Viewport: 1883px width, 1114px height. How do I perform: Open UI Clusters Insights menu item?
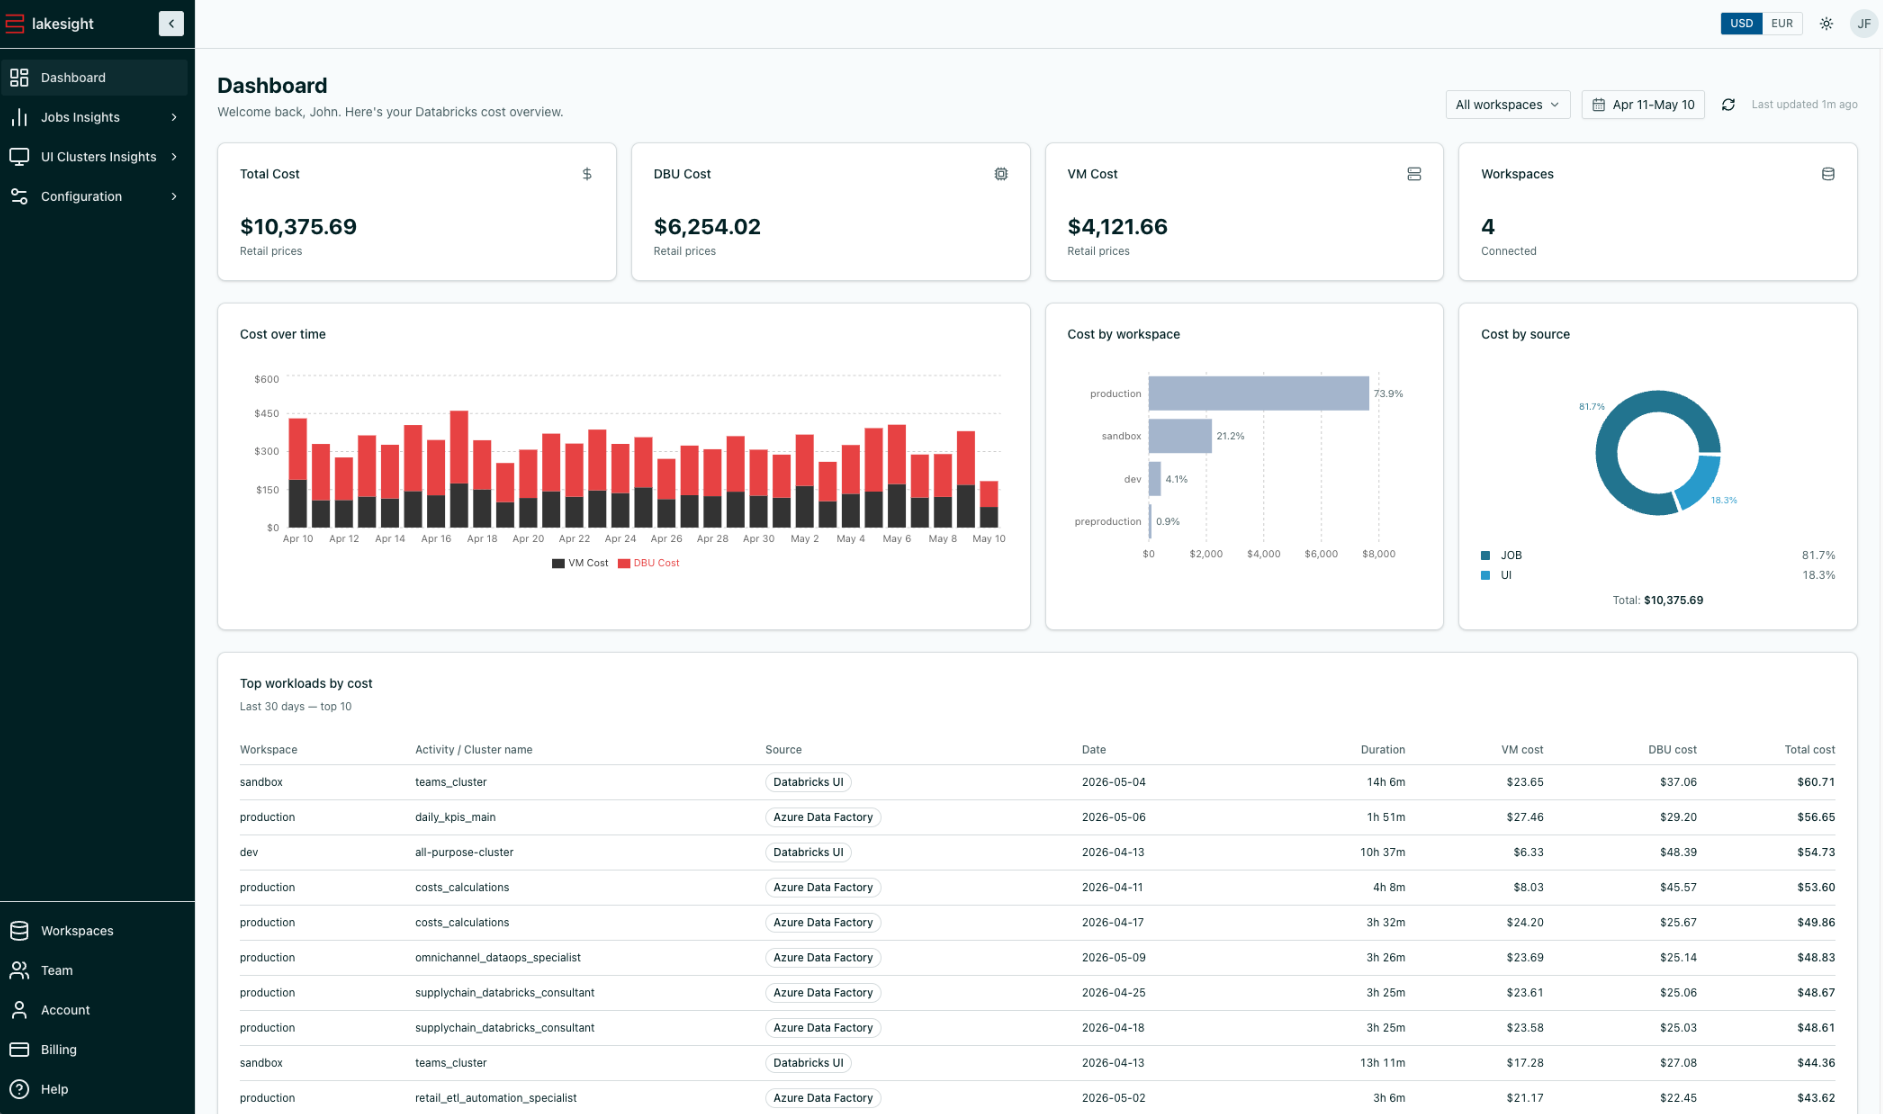95,157
